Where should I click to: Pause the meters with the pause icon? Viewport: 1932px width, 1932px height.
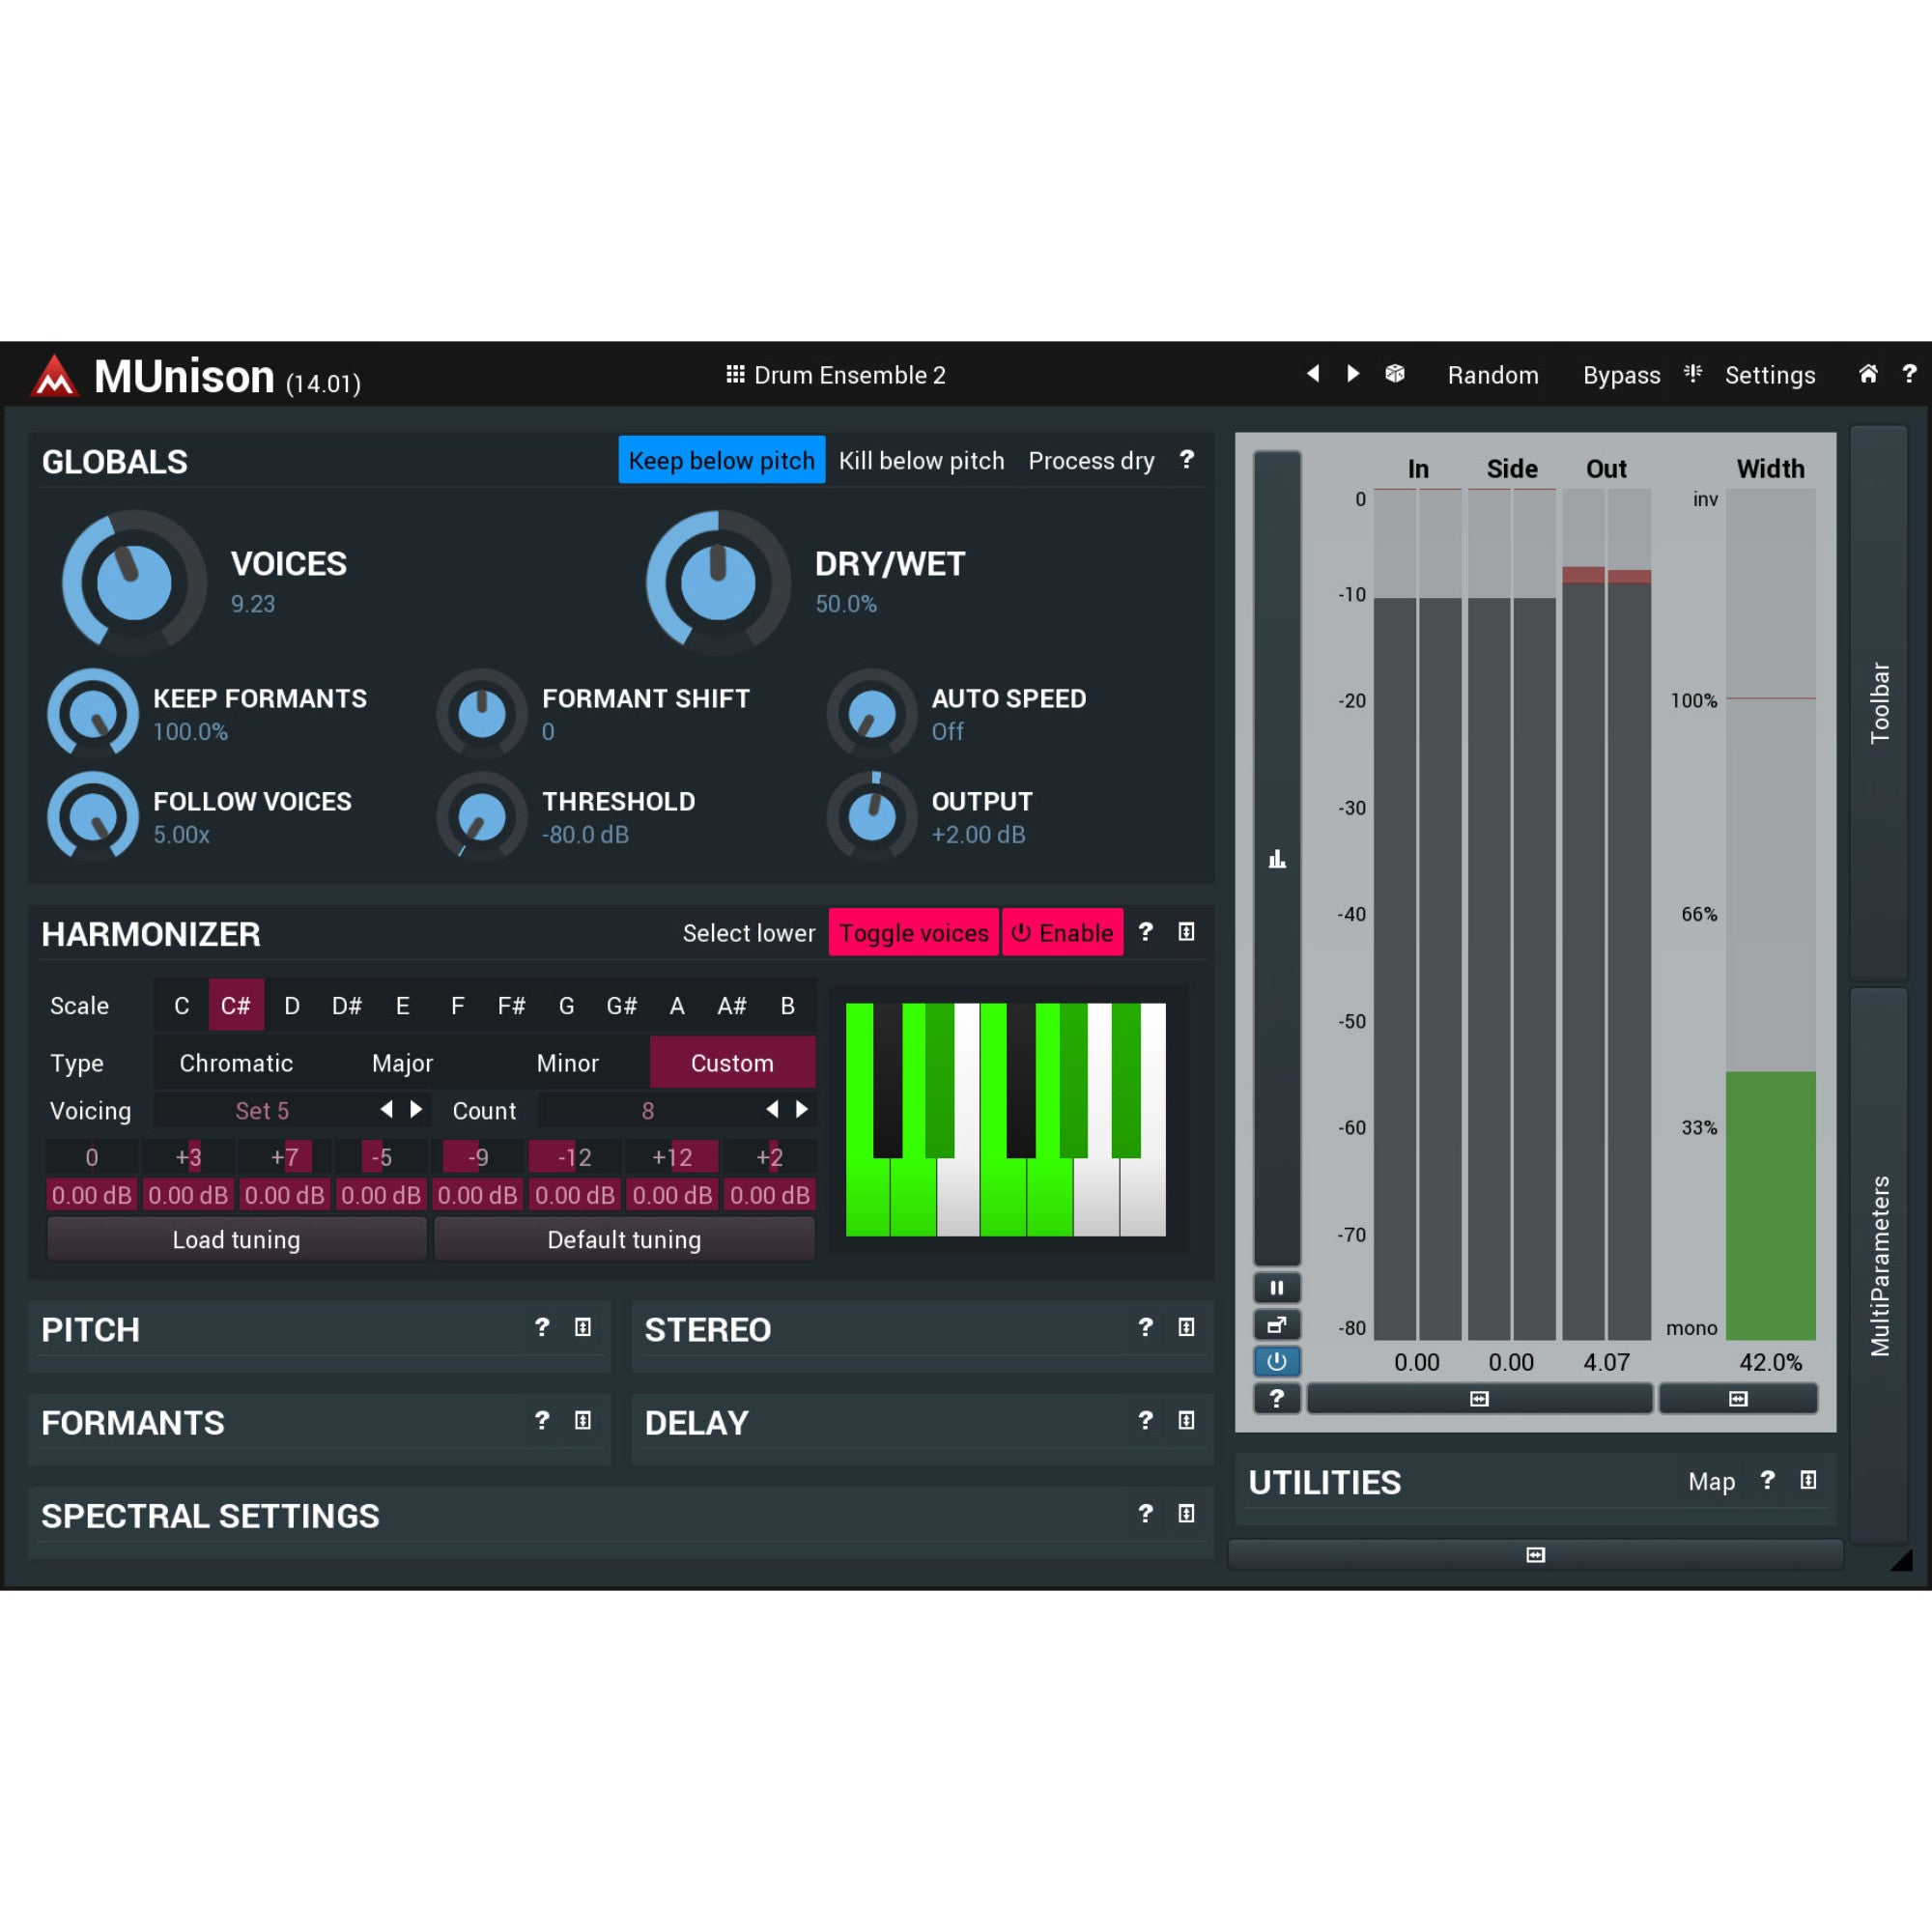click(1277, 1288)
